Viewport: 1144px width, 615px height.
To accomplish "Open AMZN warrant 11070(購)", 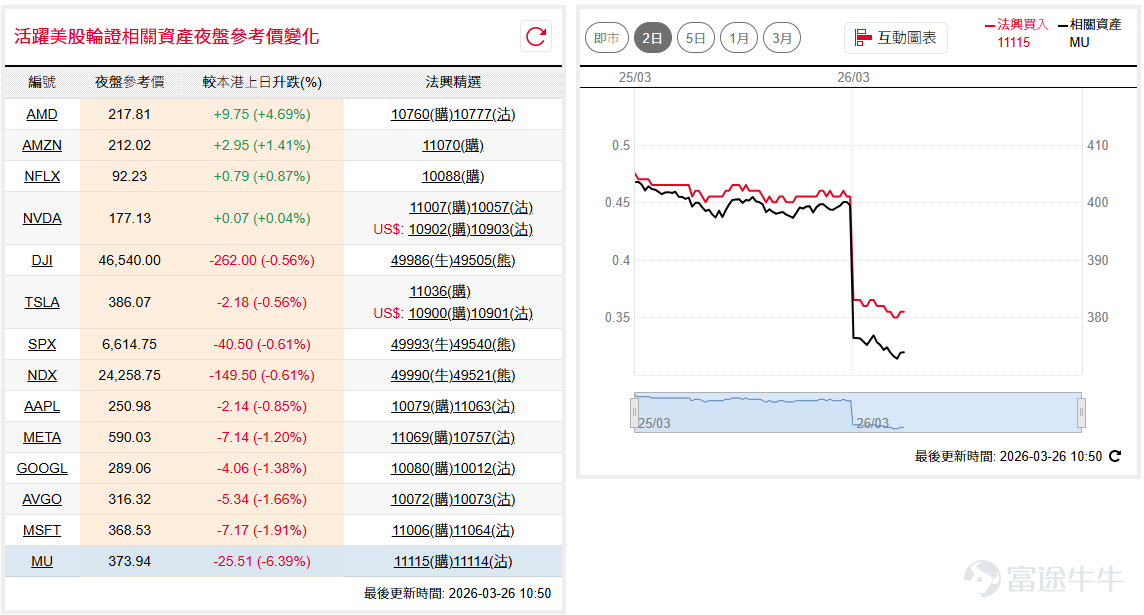I will point(453,145).
